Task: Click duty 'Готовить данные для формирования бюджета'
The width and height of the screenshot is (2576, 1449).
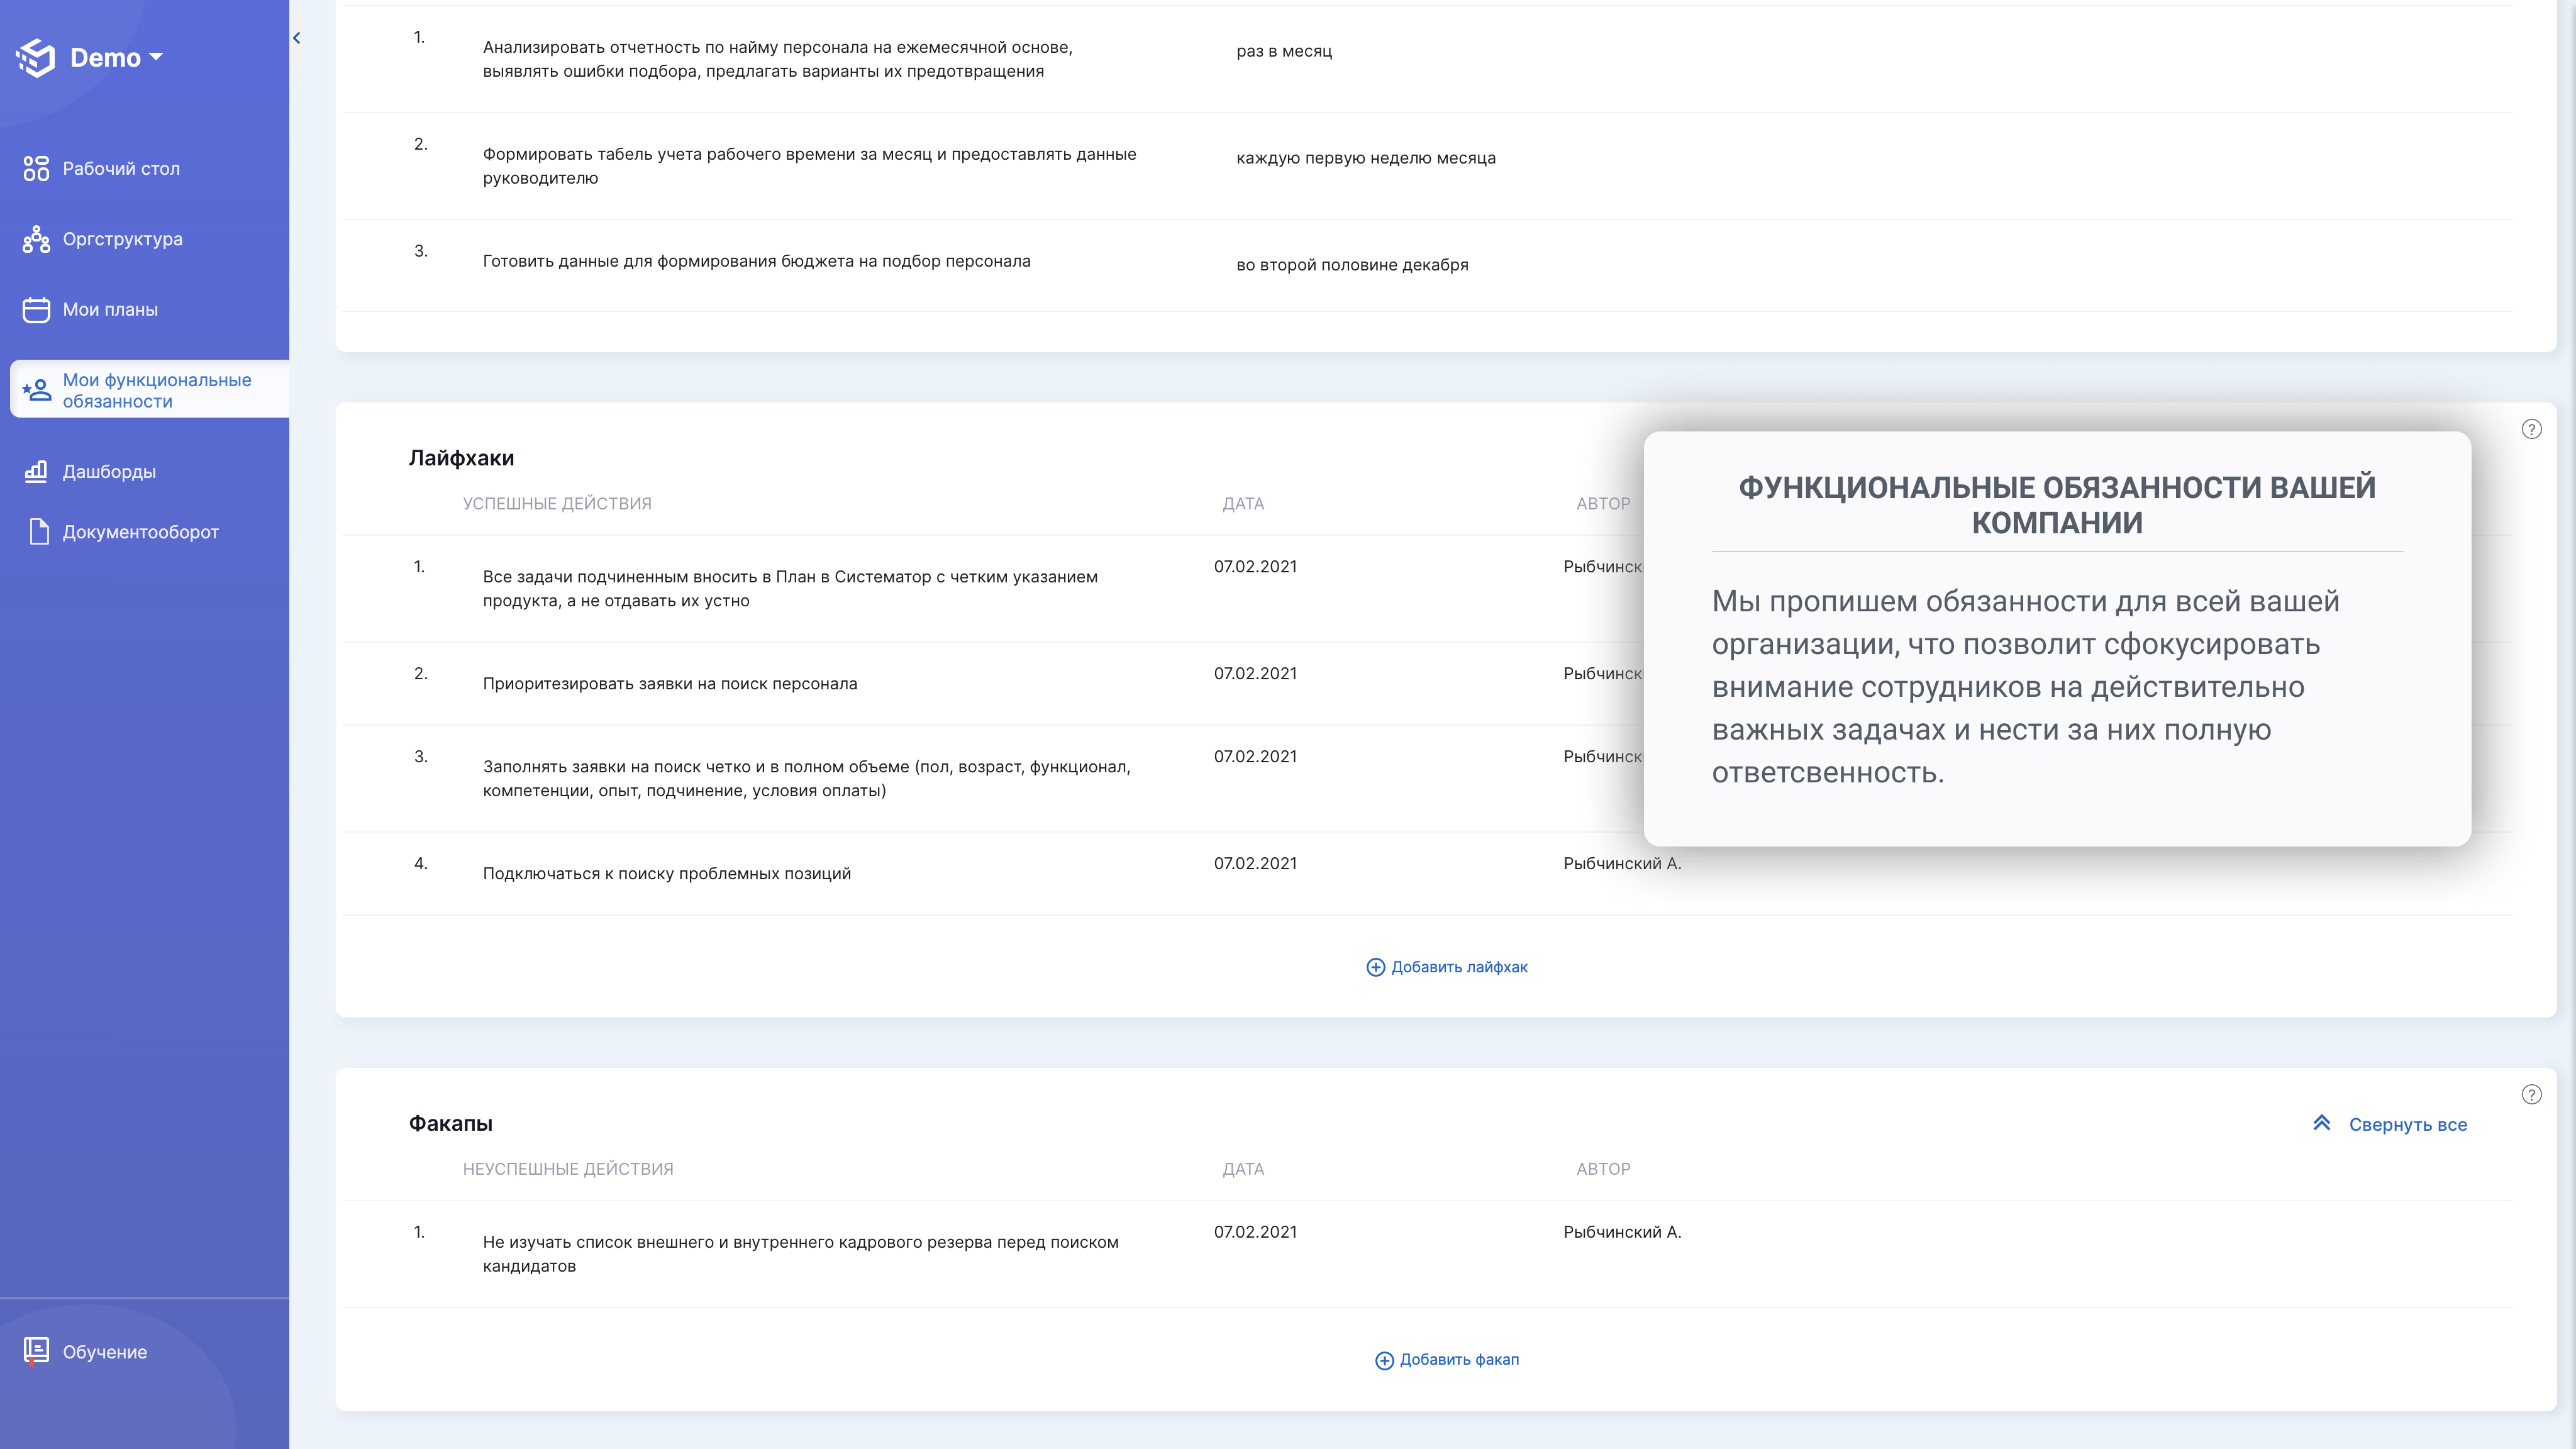Action: 756,261
